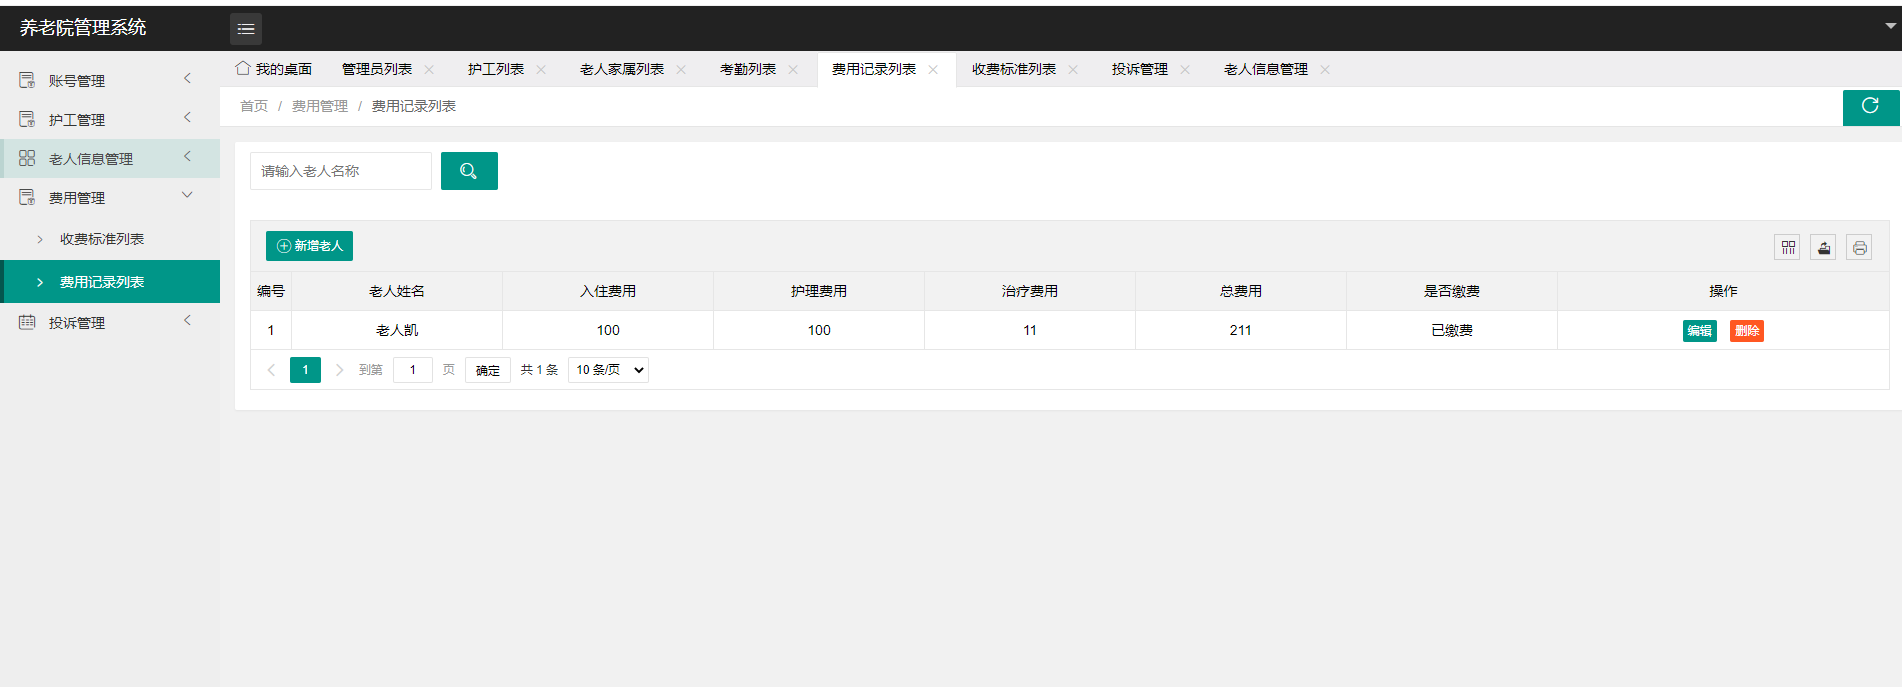The image size is (1902, 687).
Task: Click the 护理费用 column header
Action: coord(819,291)
